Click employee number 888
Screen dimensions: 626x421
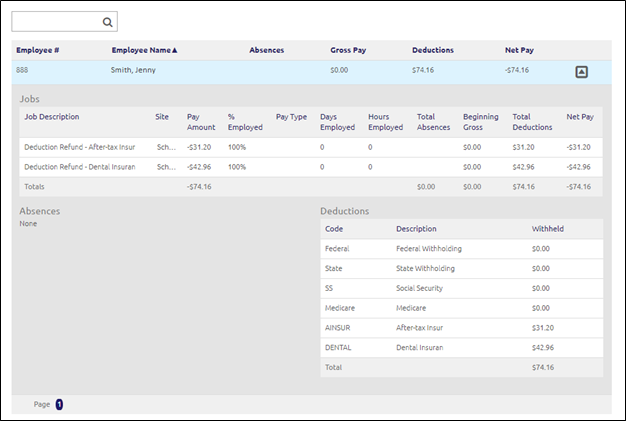tap(23, 71)
